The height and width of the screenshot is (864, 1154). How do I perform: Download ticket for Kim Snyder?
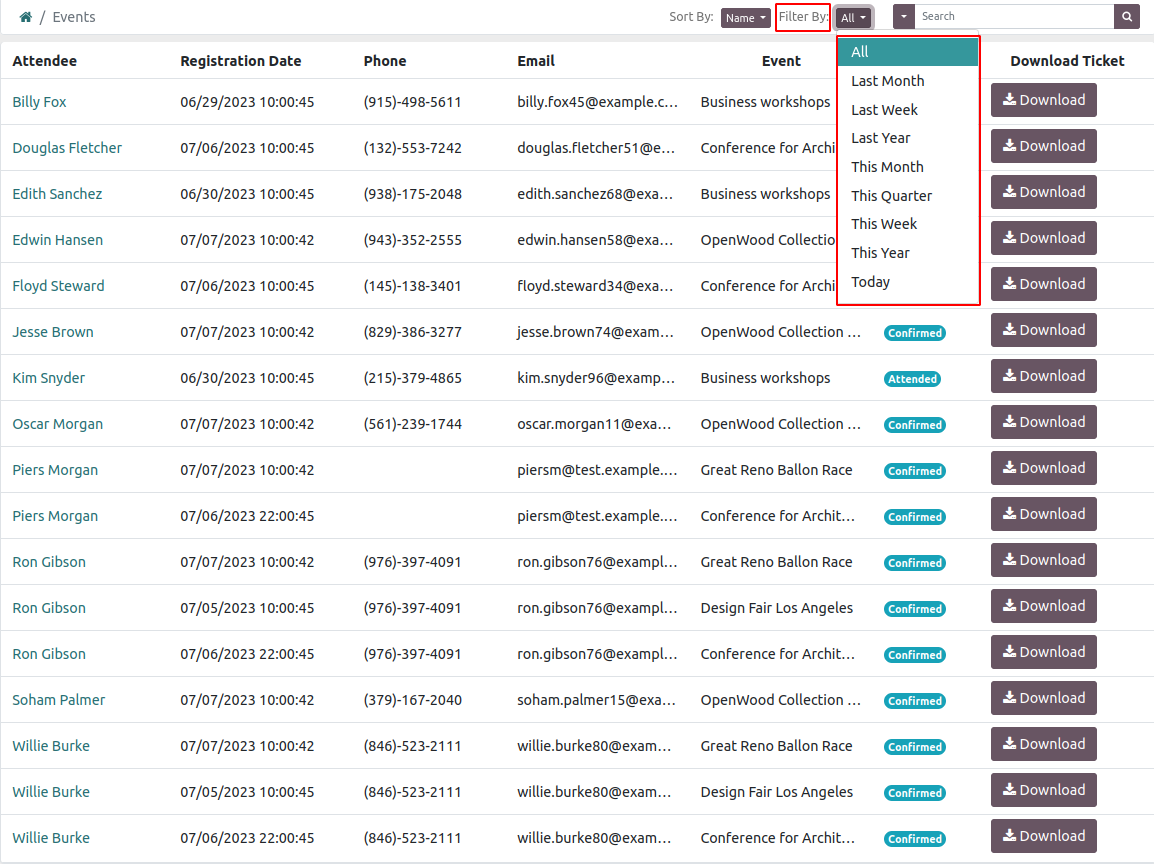coord(1044,376)
